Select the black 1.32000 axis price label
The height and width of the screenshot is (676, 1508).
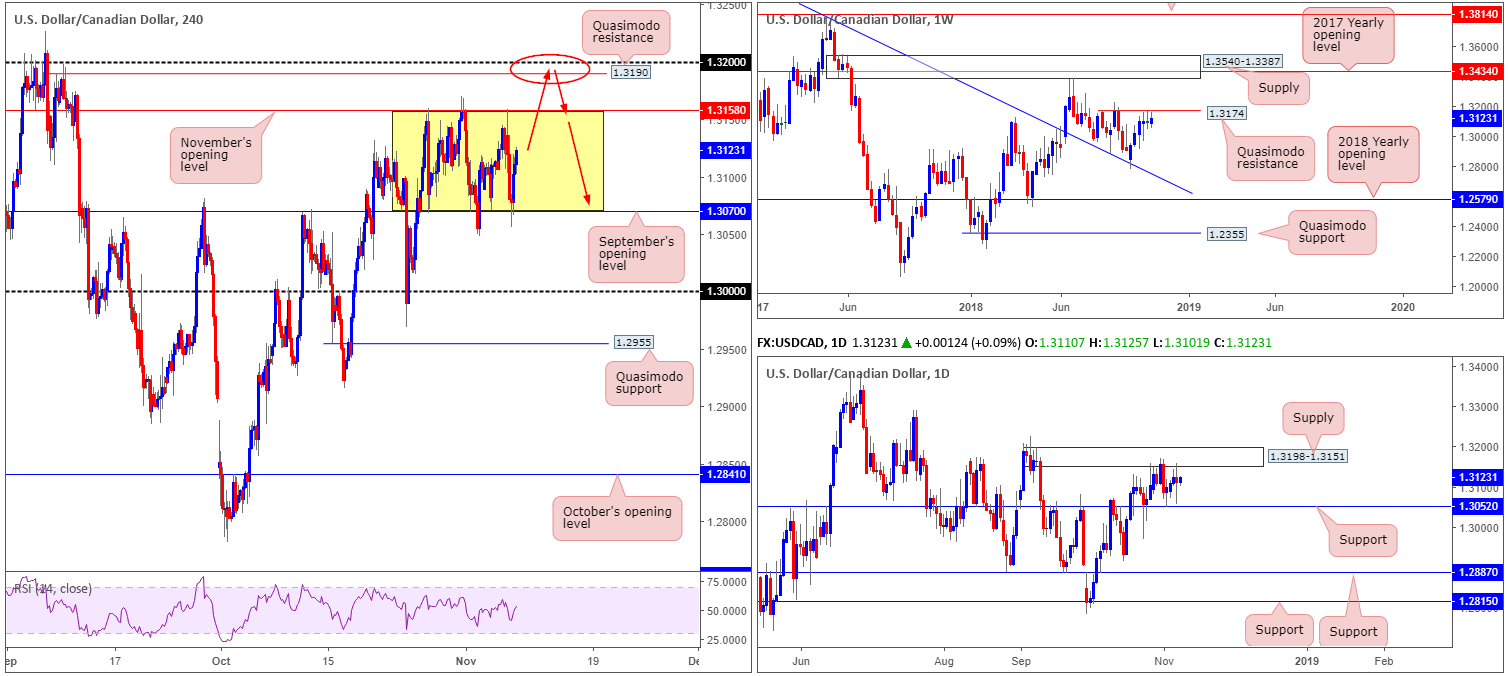tap(725, 62)
